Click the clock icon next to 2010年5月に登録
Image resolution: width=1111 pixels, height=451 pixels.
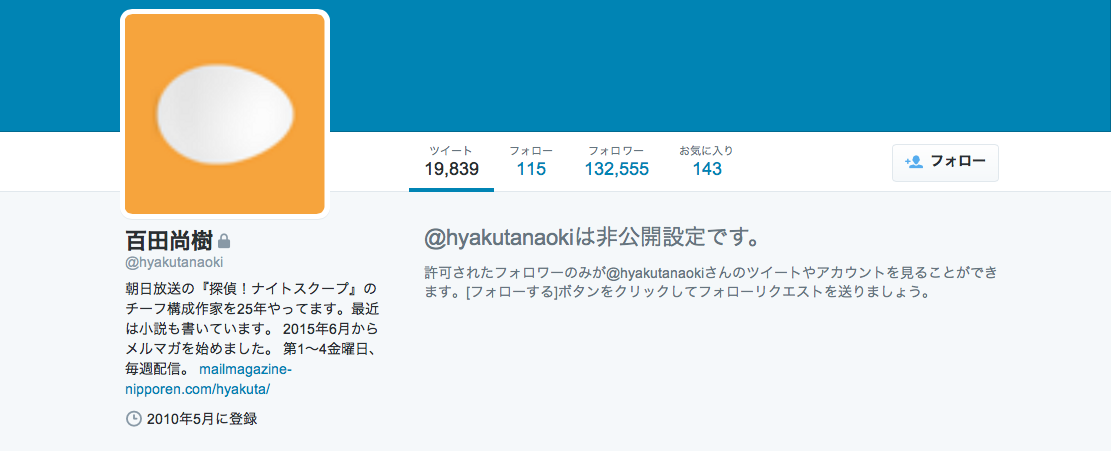pyautogui.click(x=133, y=418)
